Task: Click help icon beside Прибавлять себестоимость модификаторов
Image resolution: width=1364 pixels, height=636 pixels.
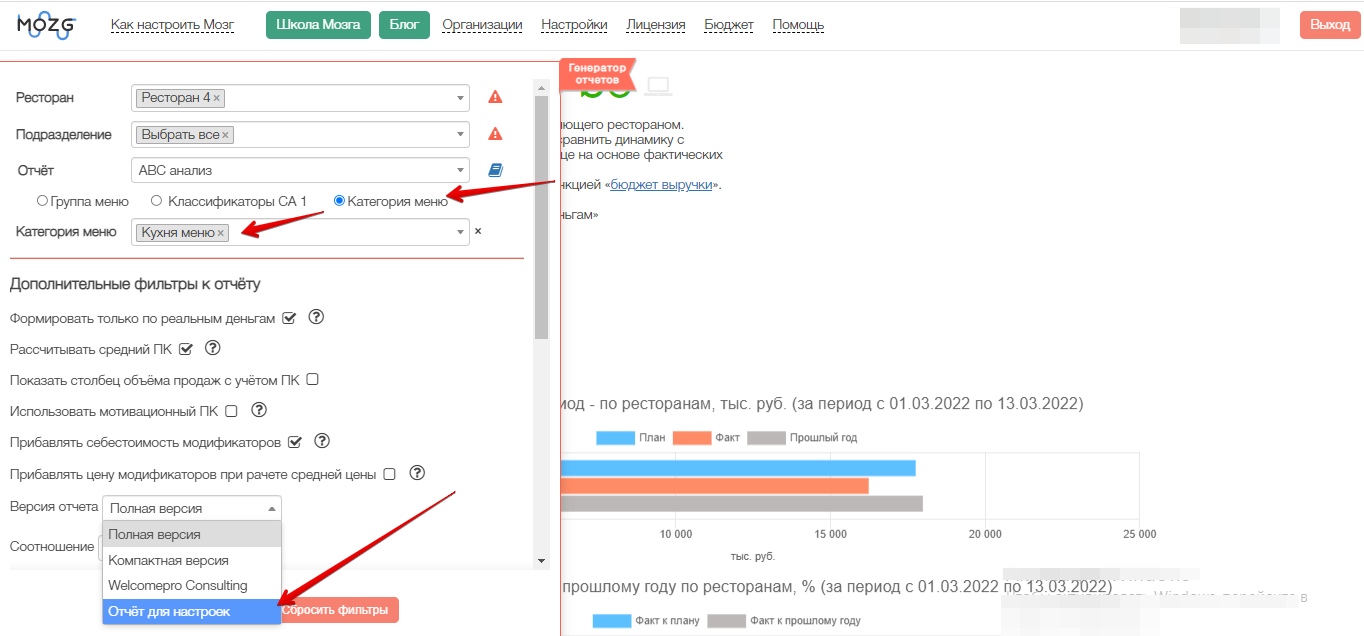Action: 322,441
